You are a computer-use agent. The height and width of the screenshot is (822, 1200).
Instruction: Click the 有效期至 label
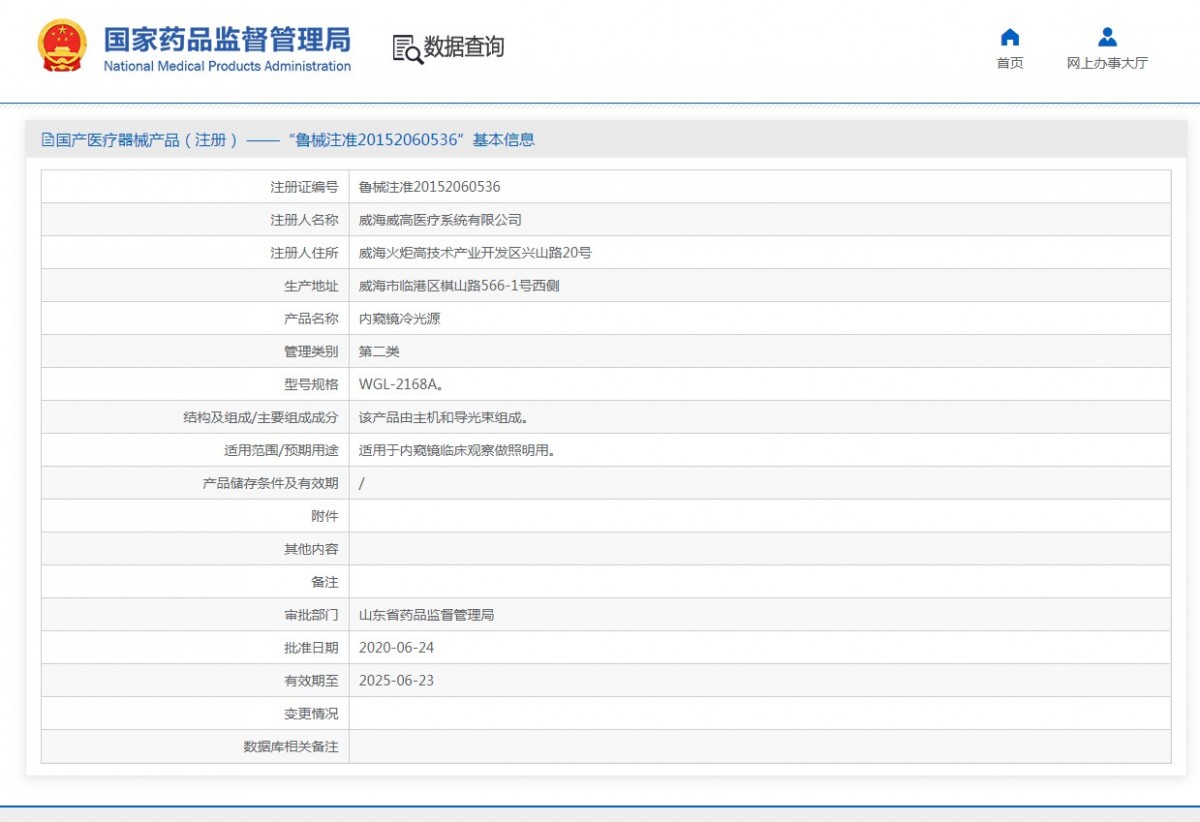(311, 682)
